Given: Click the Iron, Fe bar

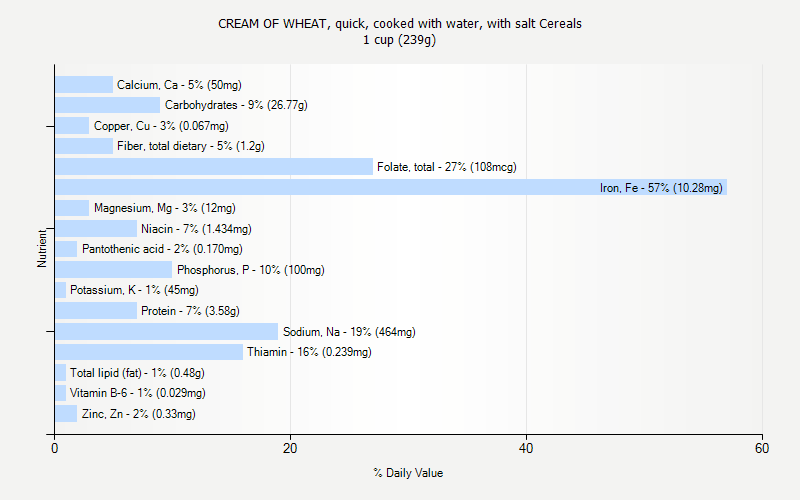Looking at the screenshot, I should [390, 187].
